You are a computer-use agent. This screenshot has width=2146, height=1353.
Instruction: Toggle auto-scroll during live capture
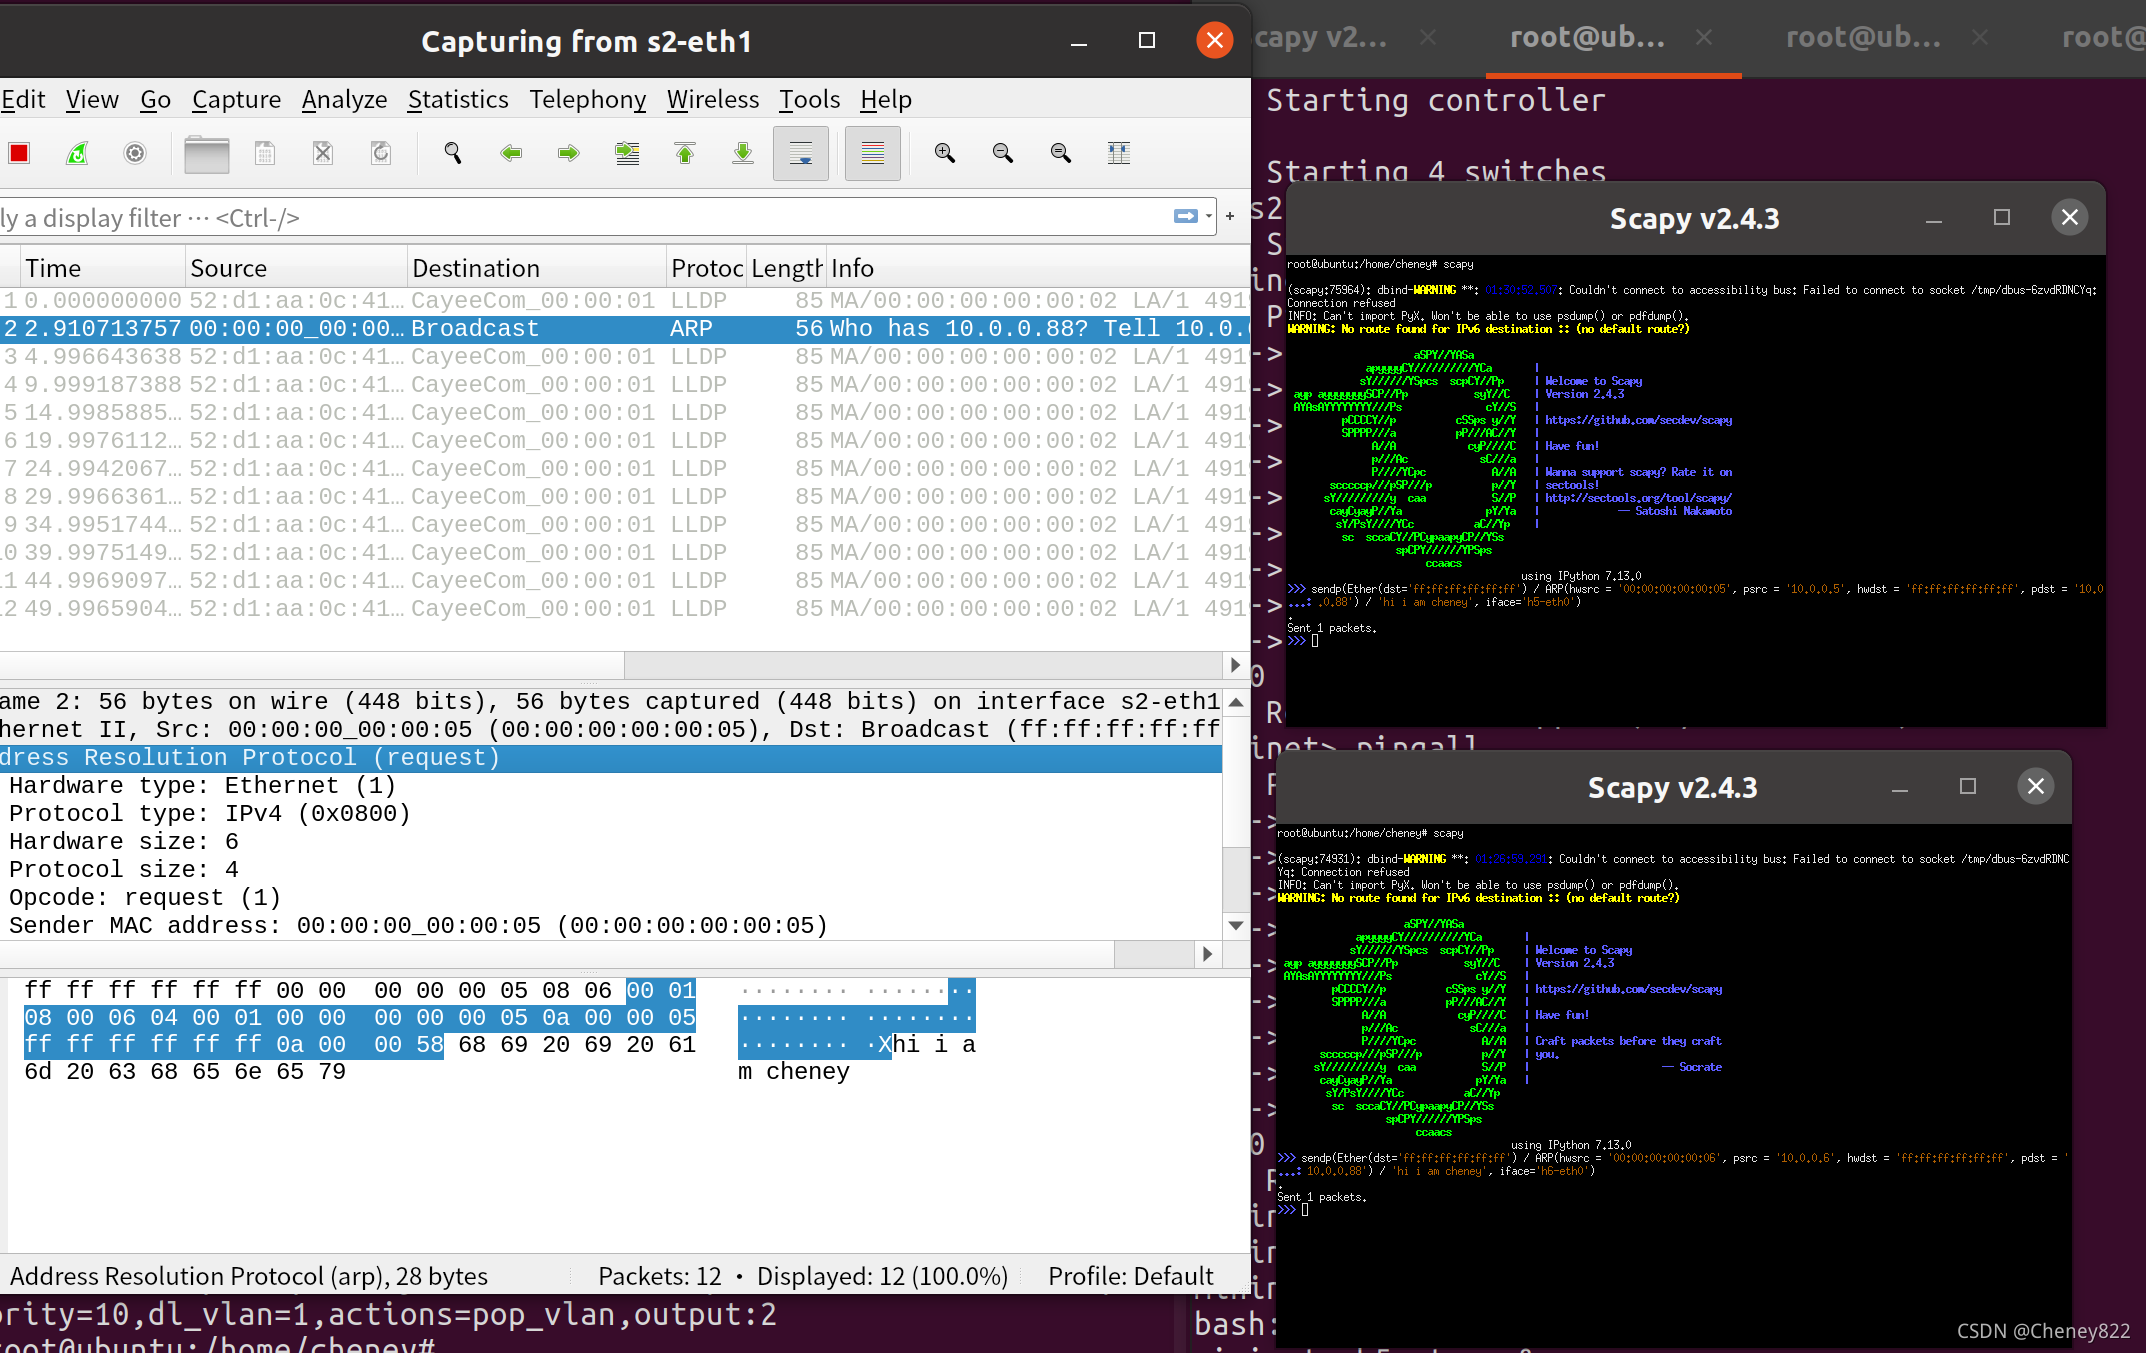click(801, 153)
